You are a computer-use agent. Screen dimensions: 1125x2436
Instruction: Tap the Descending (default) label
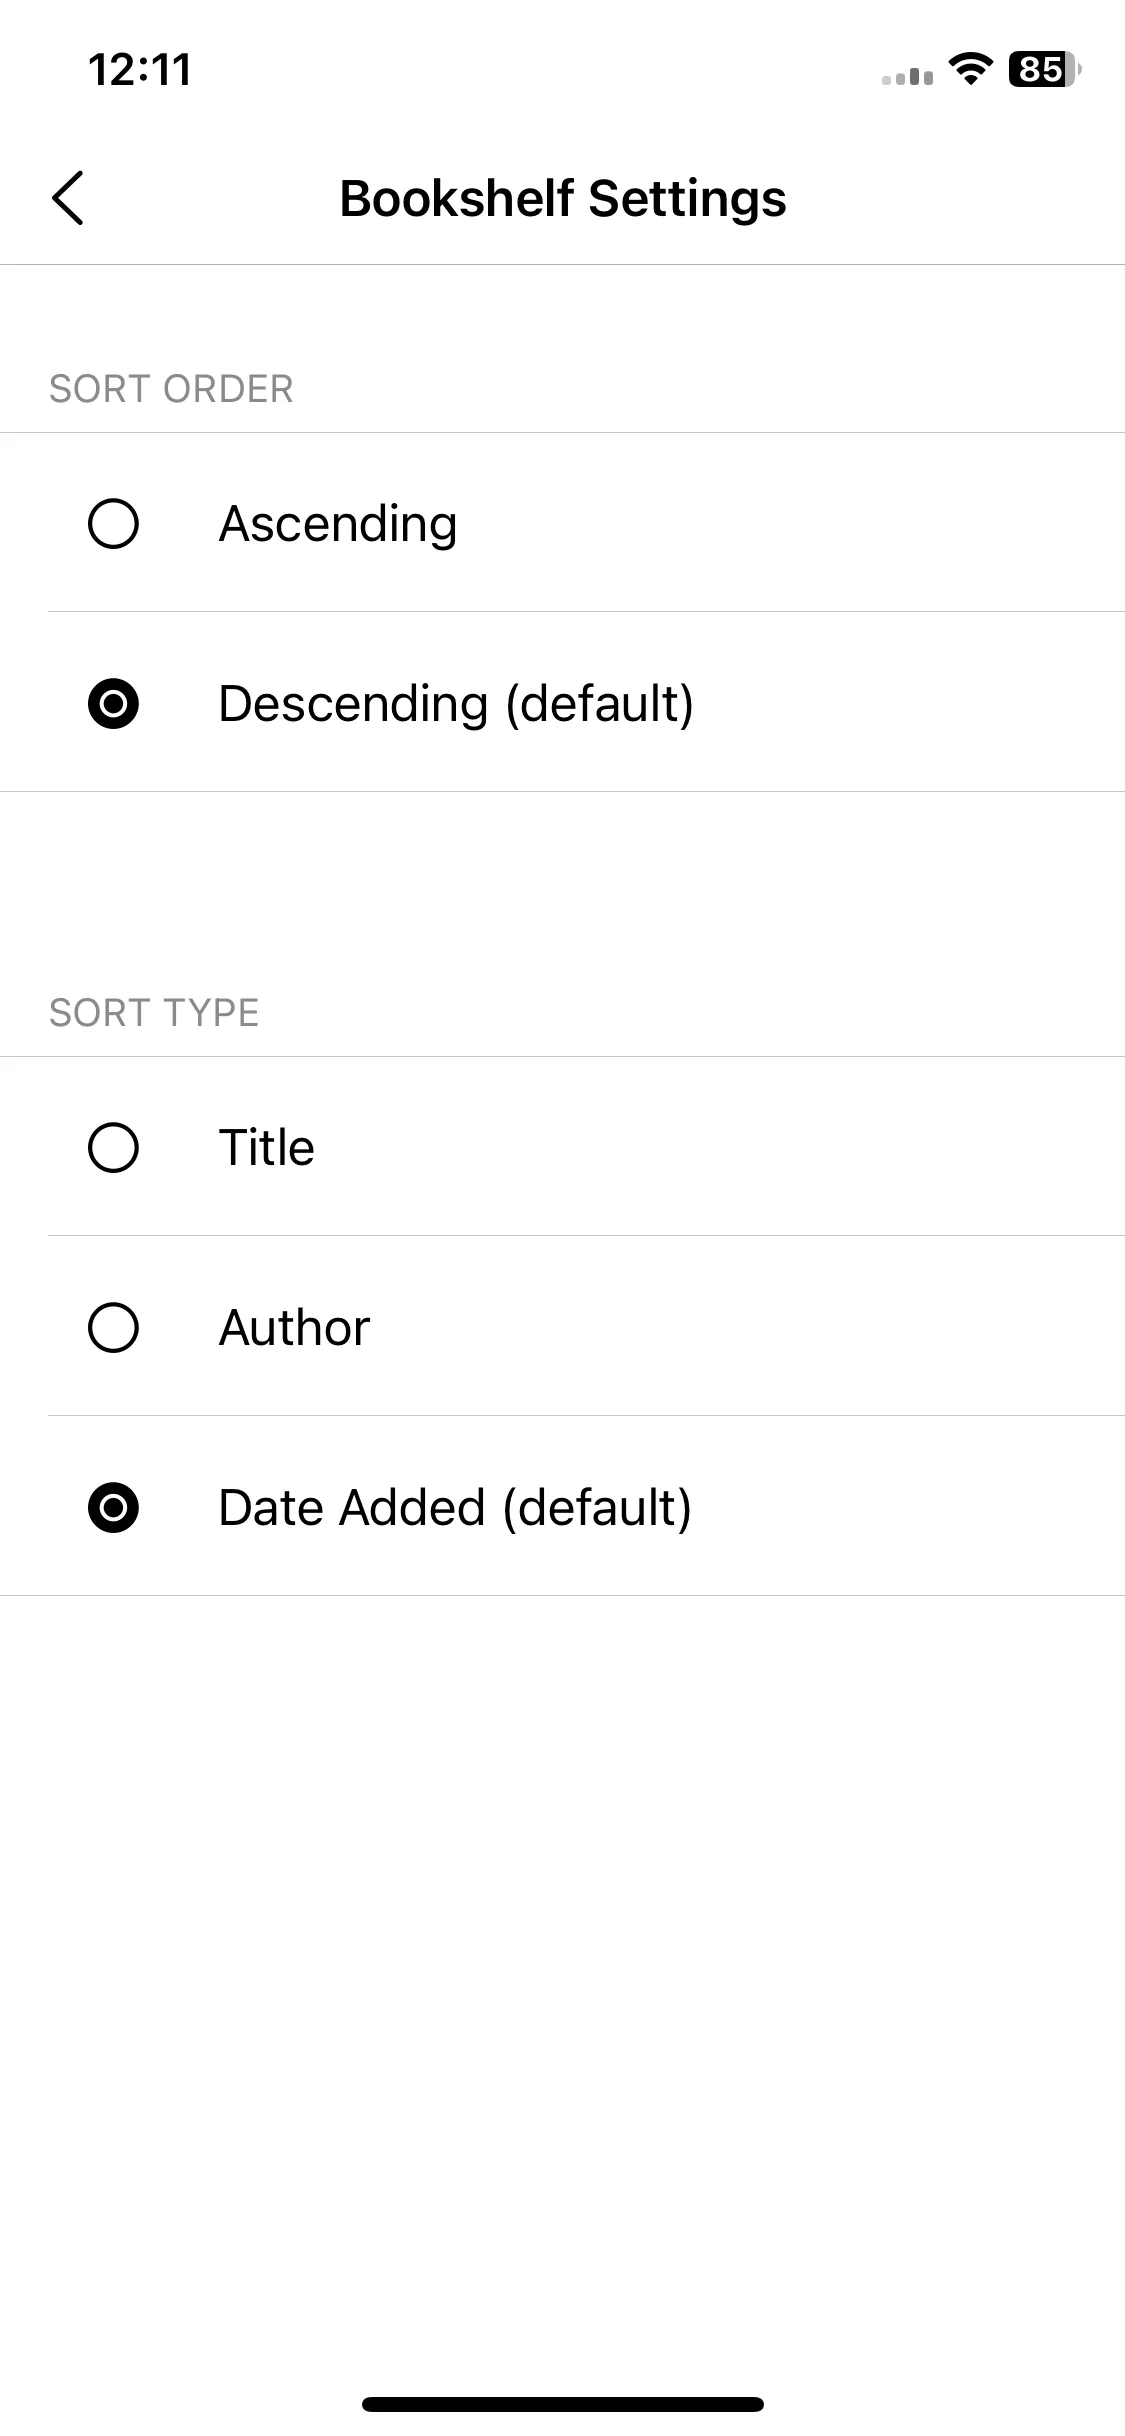(456, 704)
